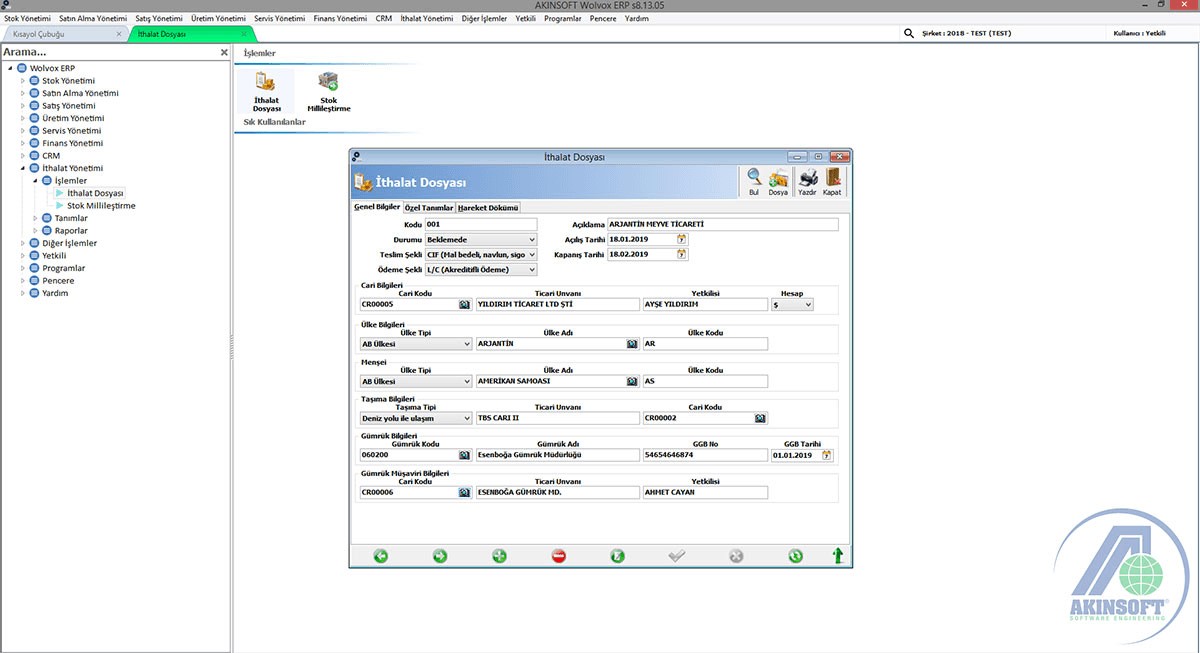Expand Finans Yönetimi in the tree
The image size is (1200, 653).
23,144
